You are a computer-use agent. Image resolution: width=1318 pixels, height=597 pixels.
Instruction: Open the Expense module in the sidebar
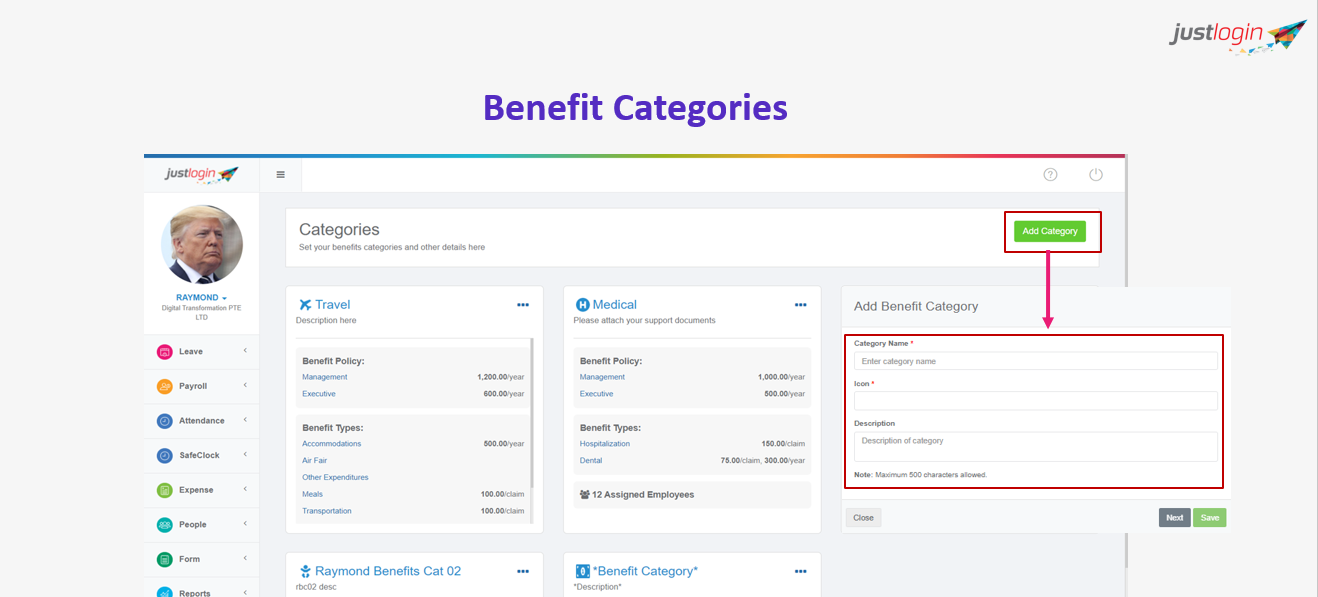tap(190, 489)
